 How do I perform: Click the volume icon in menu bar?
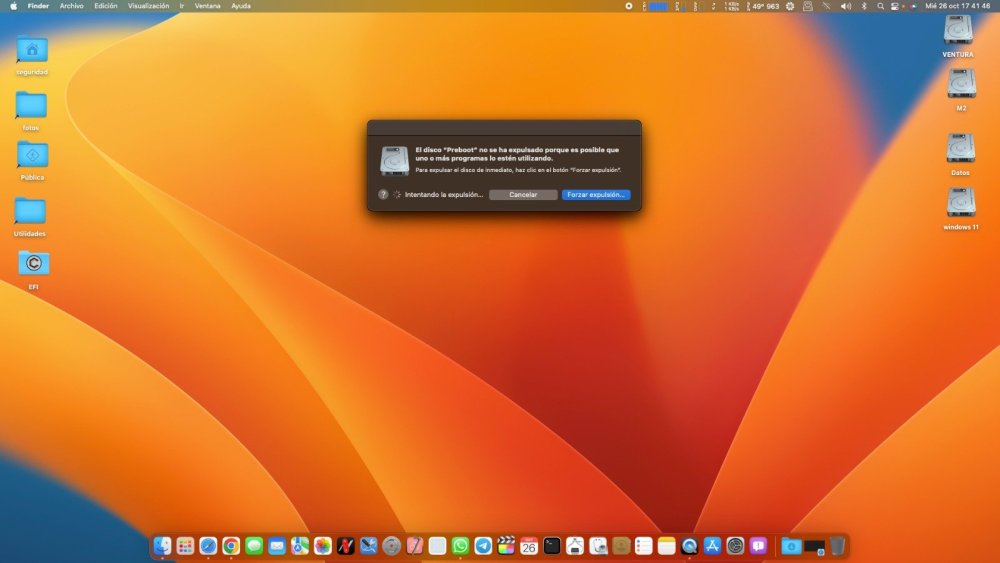(x=846, y=6)
